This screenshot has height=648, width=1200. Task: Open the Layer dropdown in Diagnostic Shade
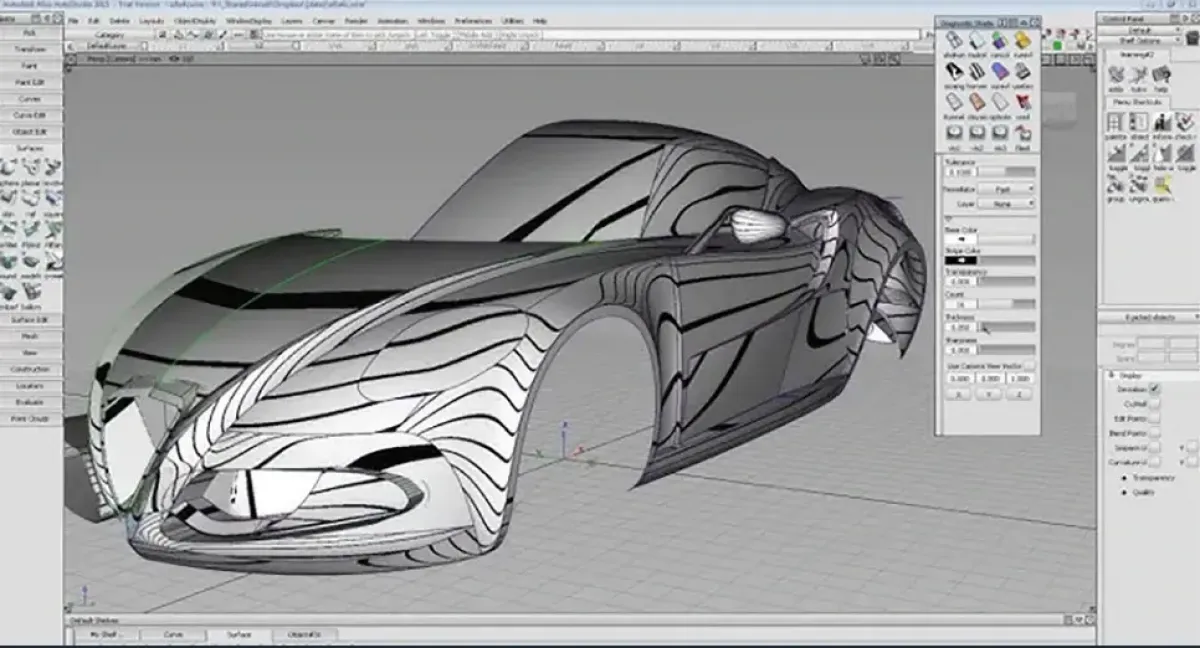click(x=1006, y=203)
